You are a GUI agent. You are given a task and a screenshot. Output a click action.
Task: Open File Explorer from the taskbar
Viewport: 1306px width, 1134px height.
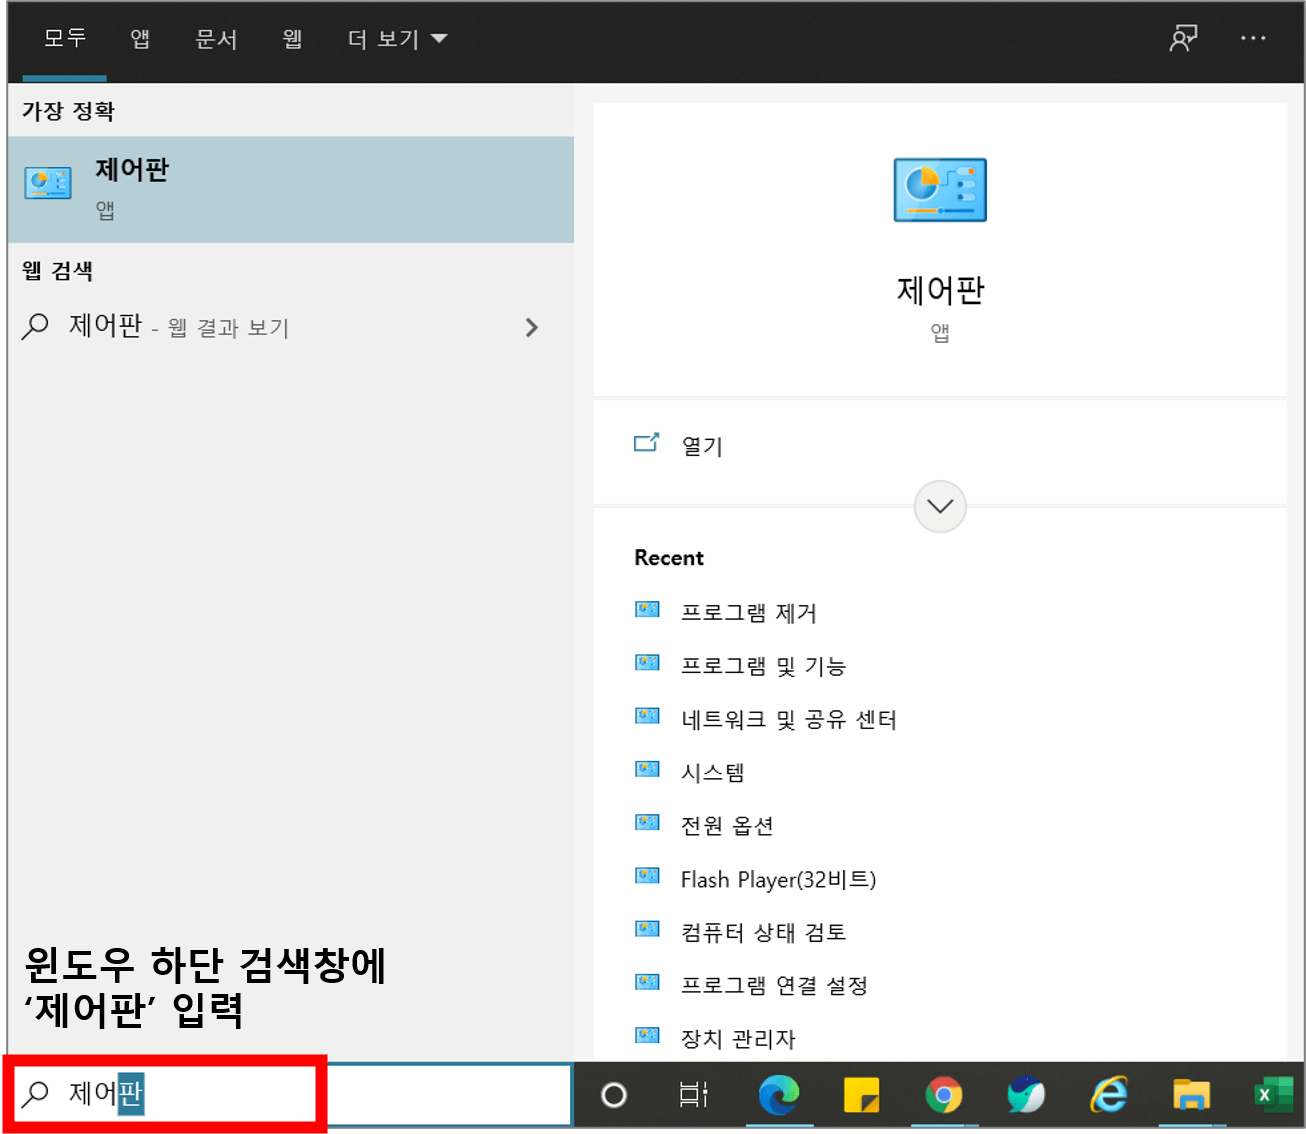click(1192, 1095)
